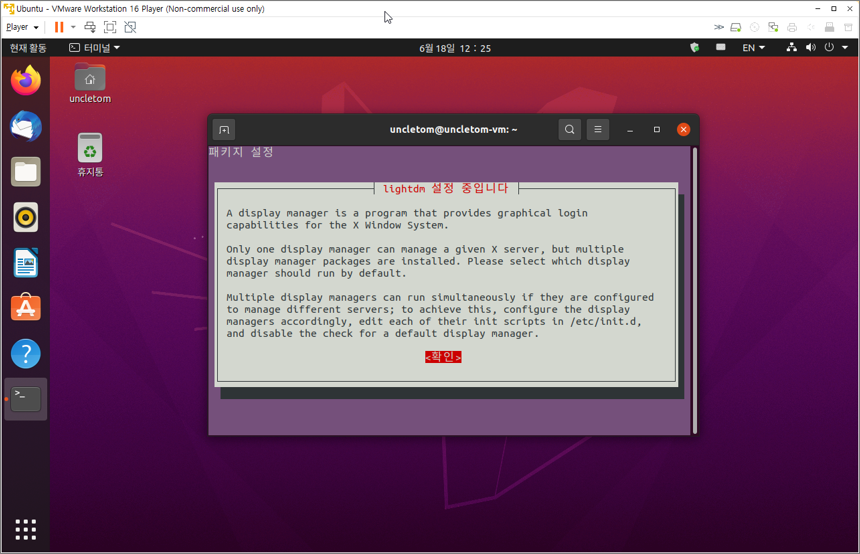The height and width of the screenshot is (554, 860).
Task: Click the VMware hard disk device icon
Action: tap(735, 27)
